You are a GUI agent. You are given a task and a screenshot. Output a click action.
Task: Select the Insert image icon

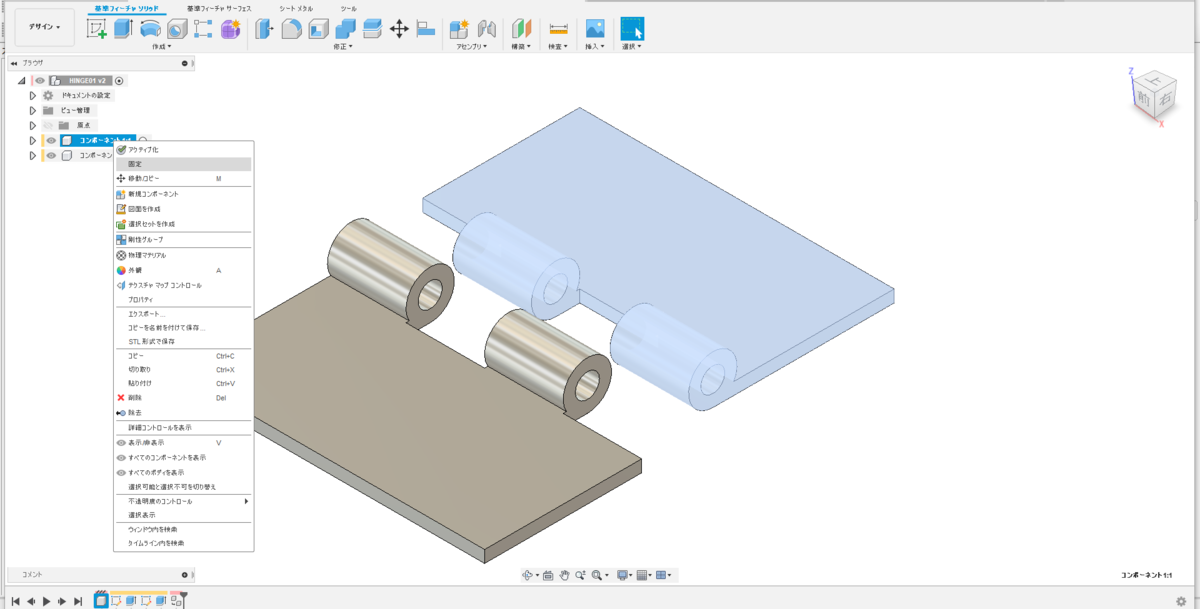pos(595,29)
